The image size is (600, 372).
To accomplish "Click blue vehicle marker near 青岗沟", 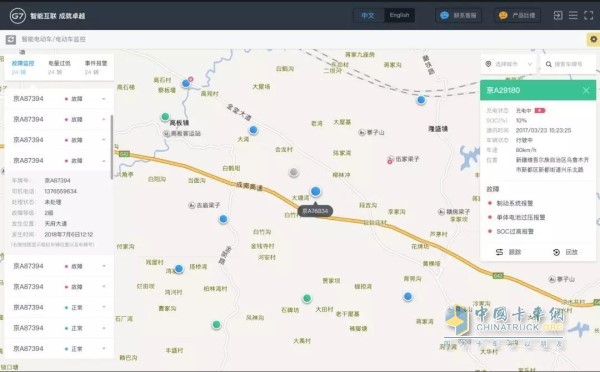I will point(408,296).
